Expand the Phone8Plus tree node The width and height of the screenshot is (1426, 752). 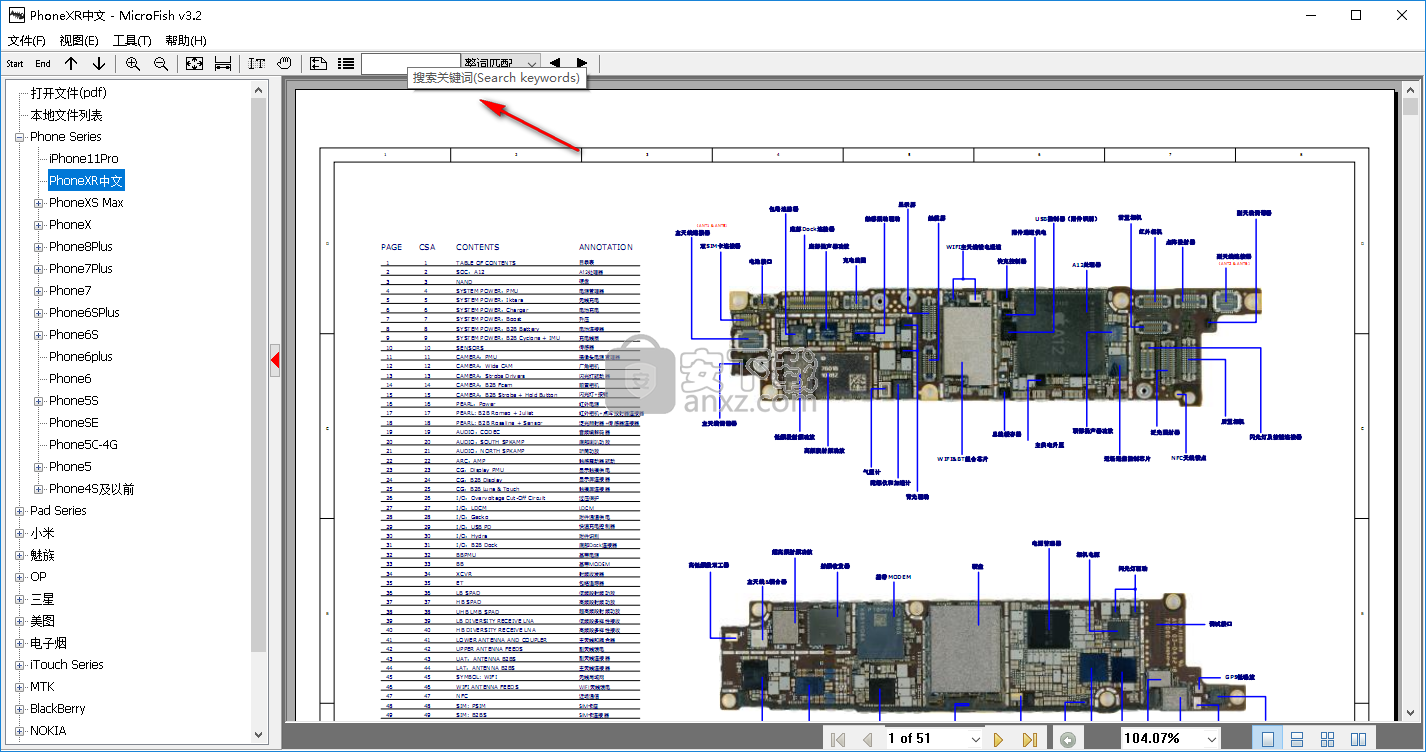point(39,247)
